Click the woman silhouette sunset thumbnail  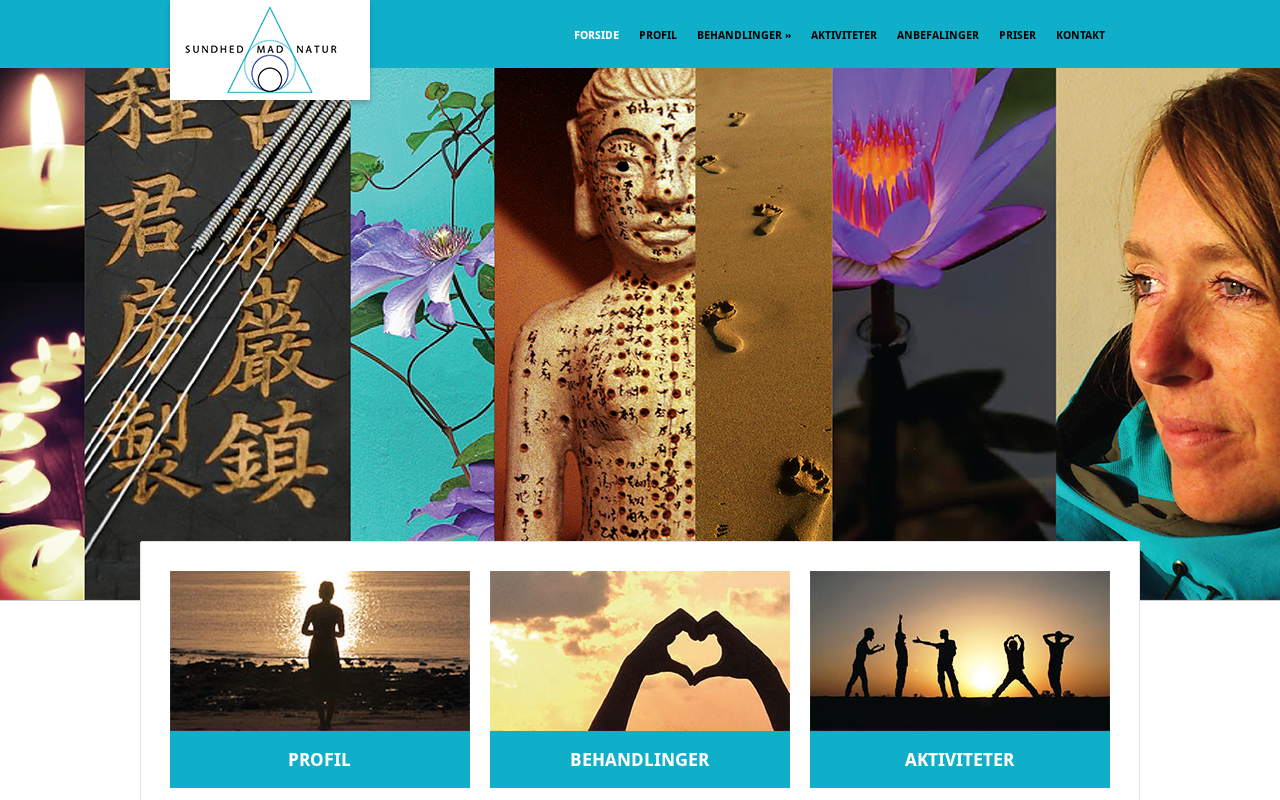click(x=320, y=651)
